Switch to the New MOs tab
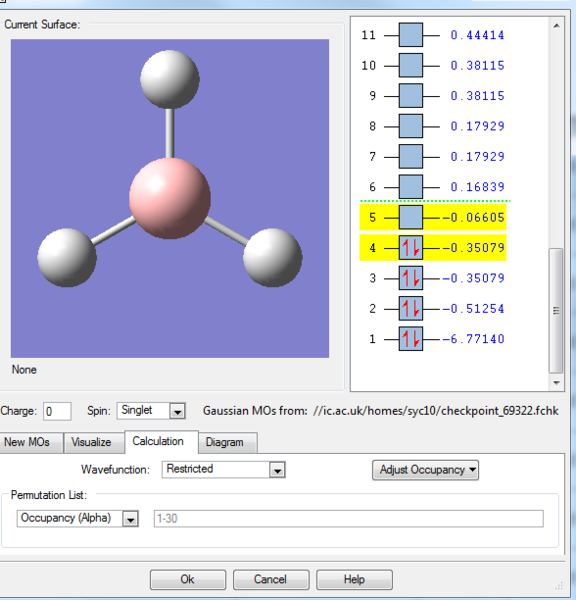 [x=31, y=442]
